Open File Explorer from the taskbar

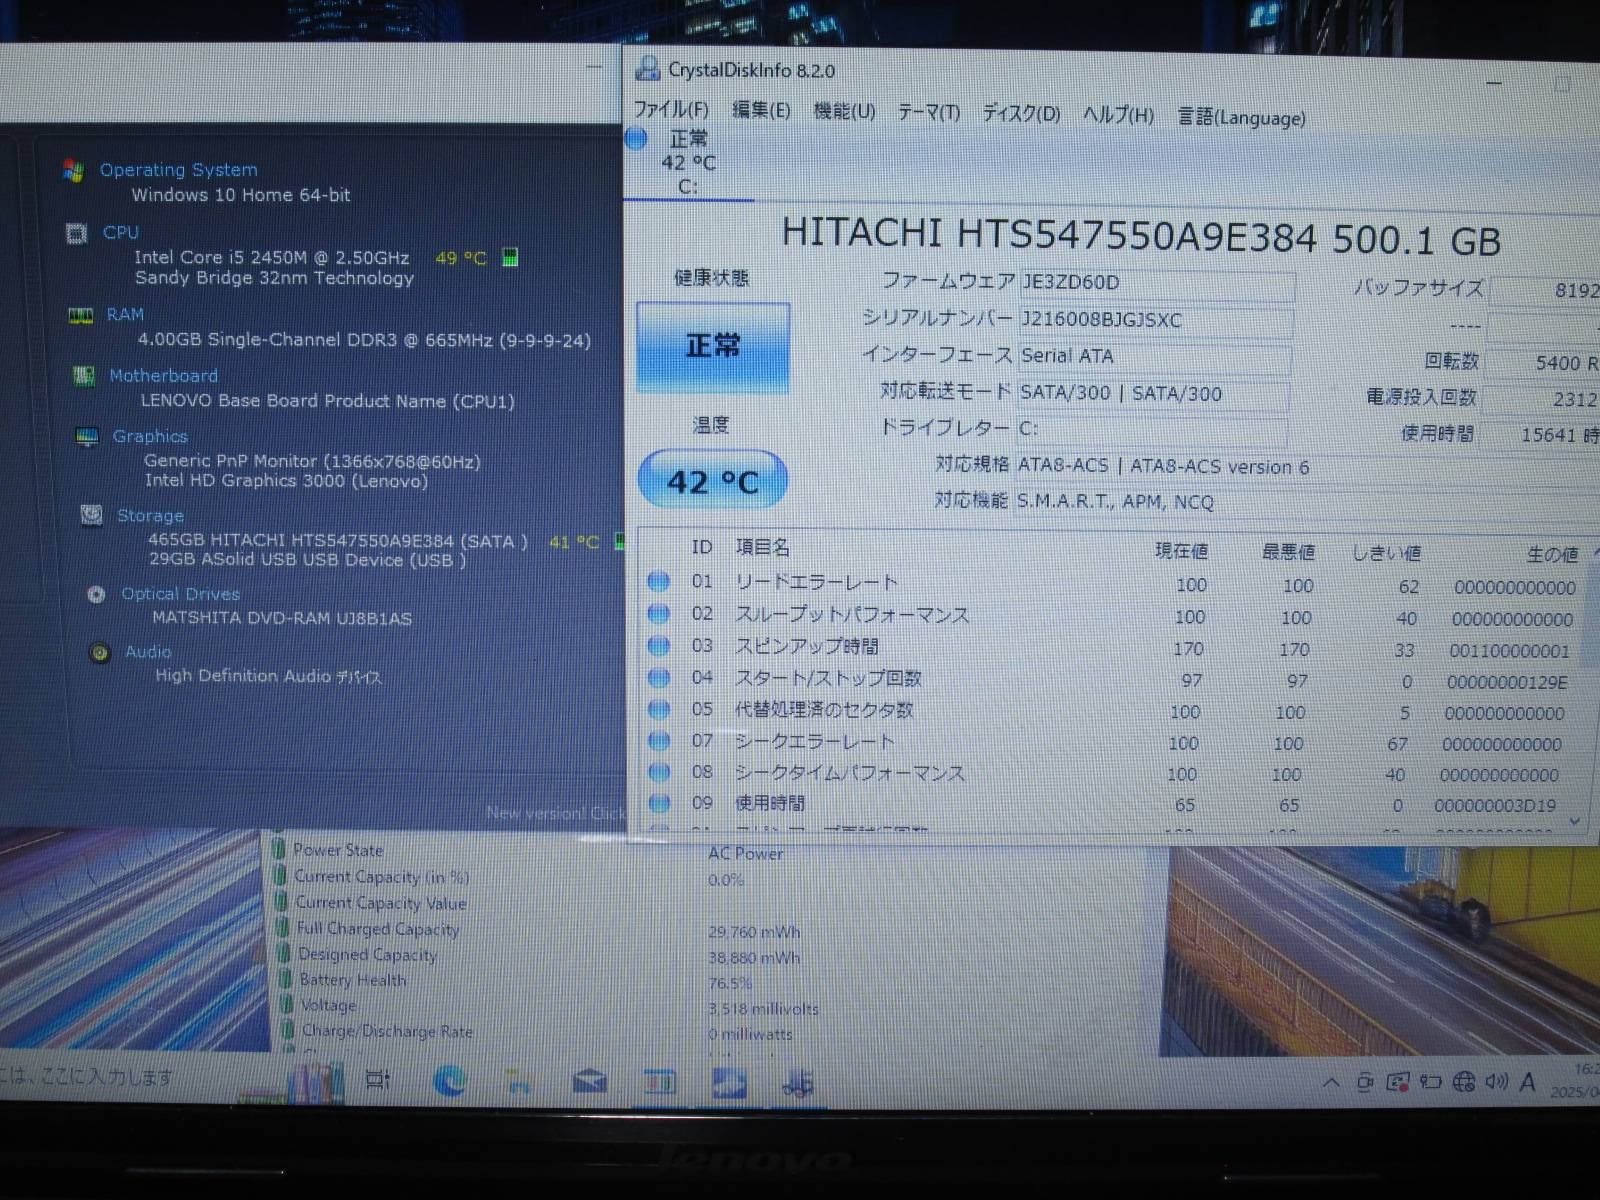coord(519,1081)
